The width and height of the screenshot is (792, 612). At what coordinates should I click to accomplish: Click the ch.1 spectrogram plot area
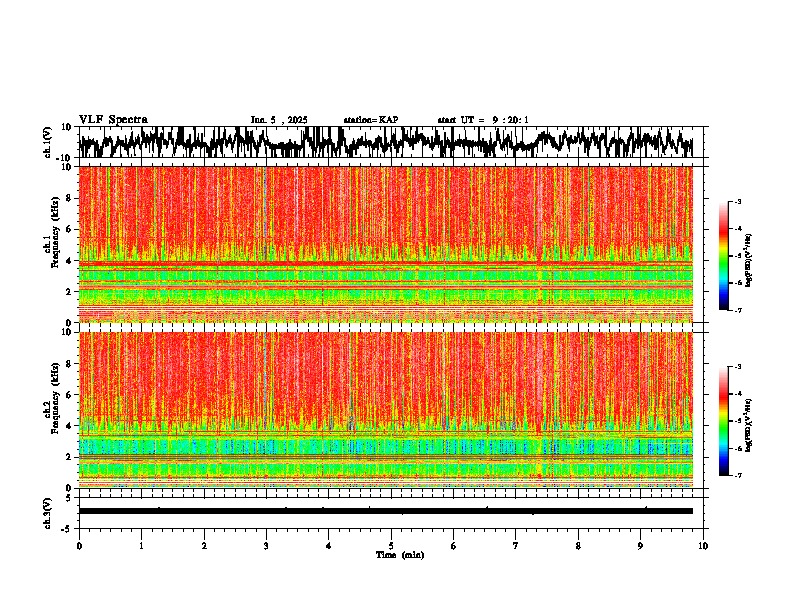tap(386, 244)
